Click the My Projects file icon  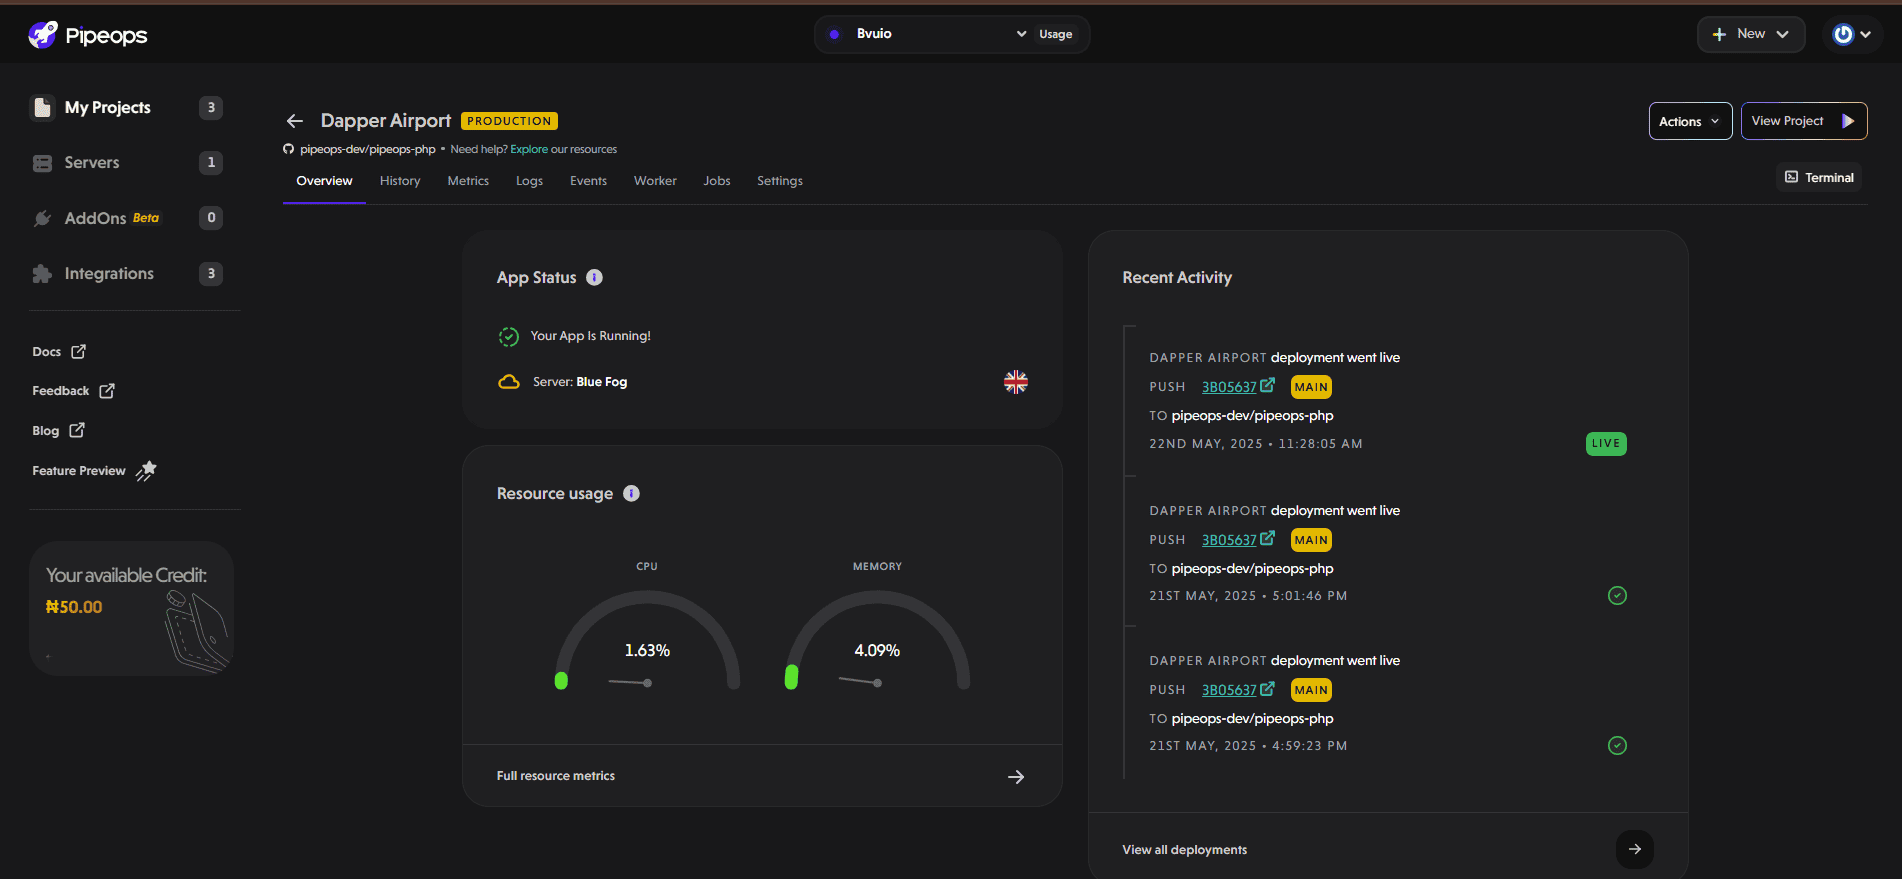[x=42, y=107]
